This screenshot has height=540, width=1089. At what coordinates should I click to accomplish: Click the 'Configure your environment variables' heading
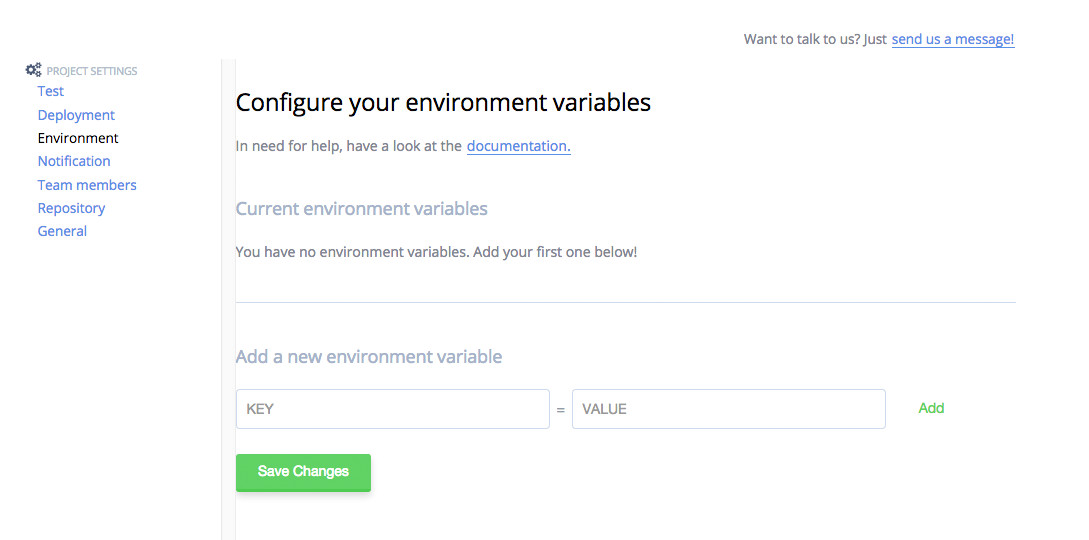(x=443, y=102)
